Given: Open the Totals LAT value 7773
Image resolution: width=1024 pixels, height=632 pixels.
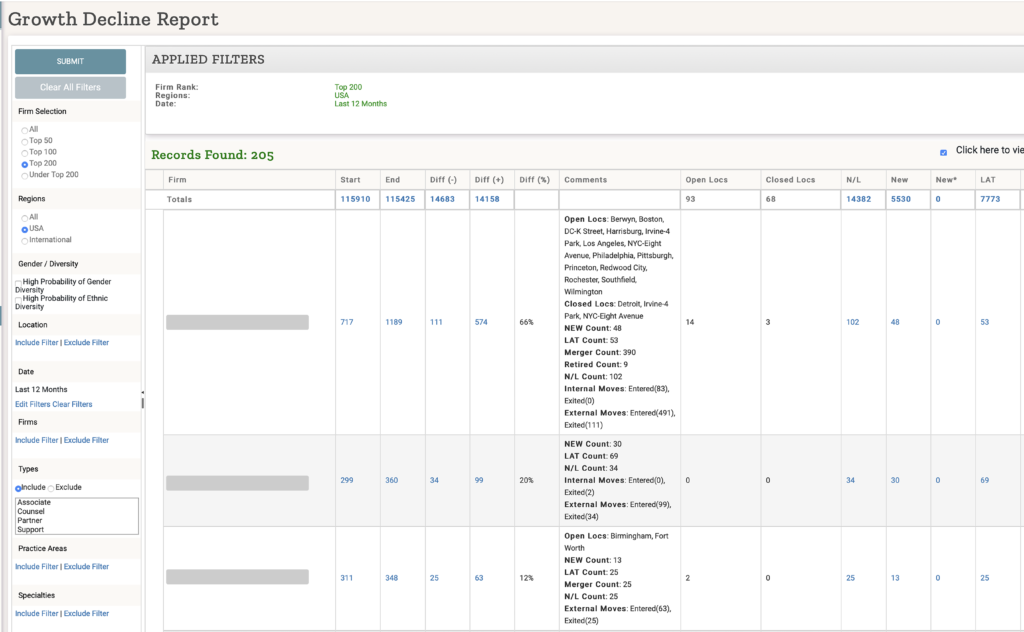Looking at the screenshot, I should [990, 199].
